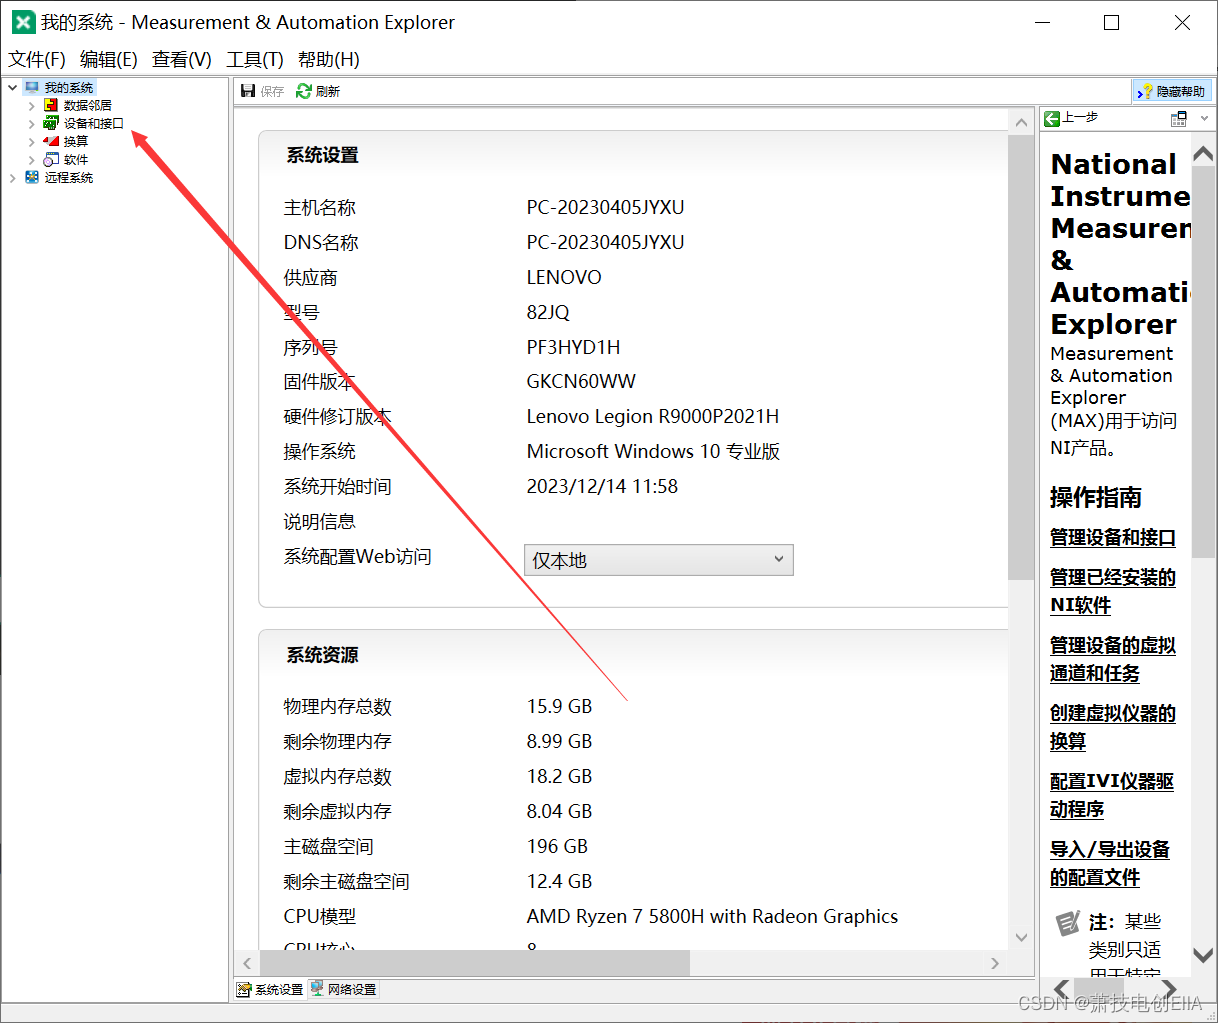Image resolution: width=1218 pixels, height=1023 pixels.
Task: Click the 主磁盘空间 value 196 GB
Action: (557, 847)
